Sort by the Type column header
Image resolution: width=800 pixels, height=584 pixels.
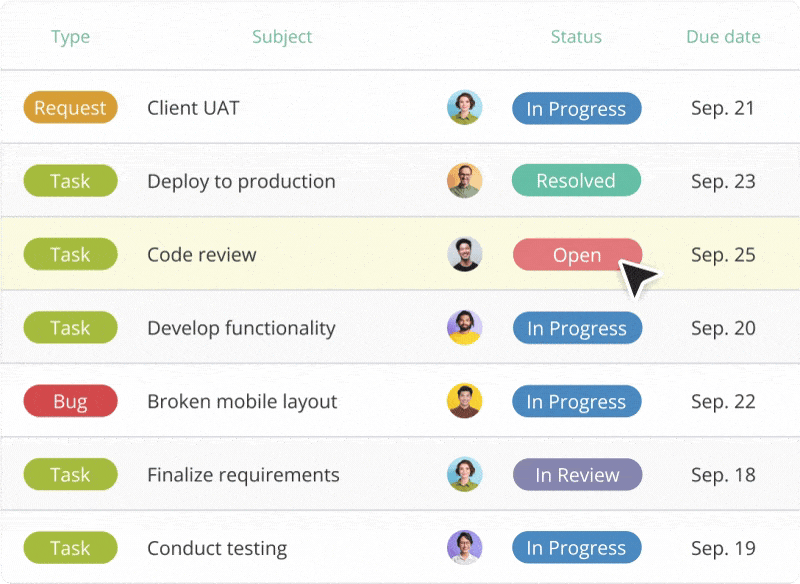point(70,37)
